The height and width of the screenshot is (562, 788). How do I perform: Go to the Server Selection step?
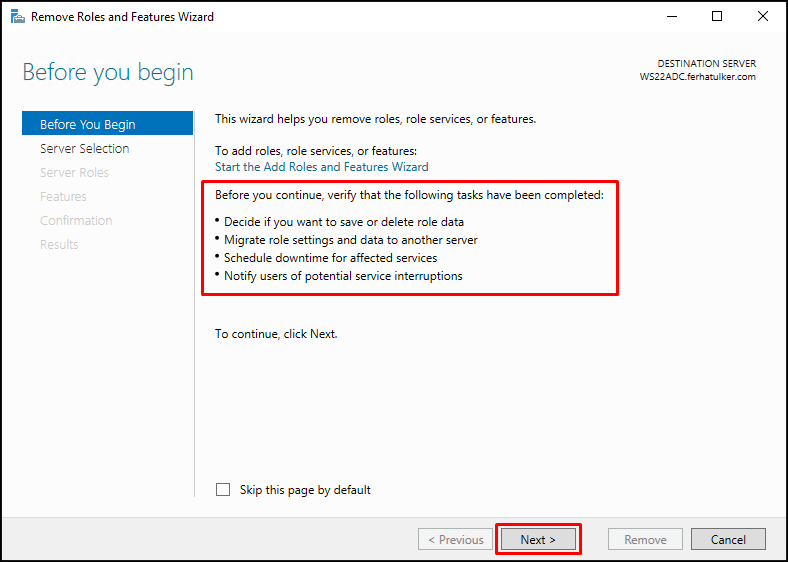84,148
